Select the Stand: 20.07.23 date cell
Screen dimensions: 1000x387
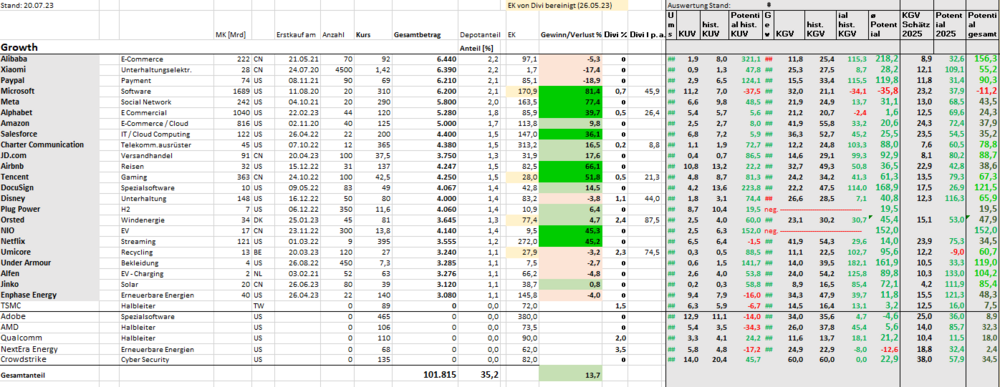click(x=50, y=4)
